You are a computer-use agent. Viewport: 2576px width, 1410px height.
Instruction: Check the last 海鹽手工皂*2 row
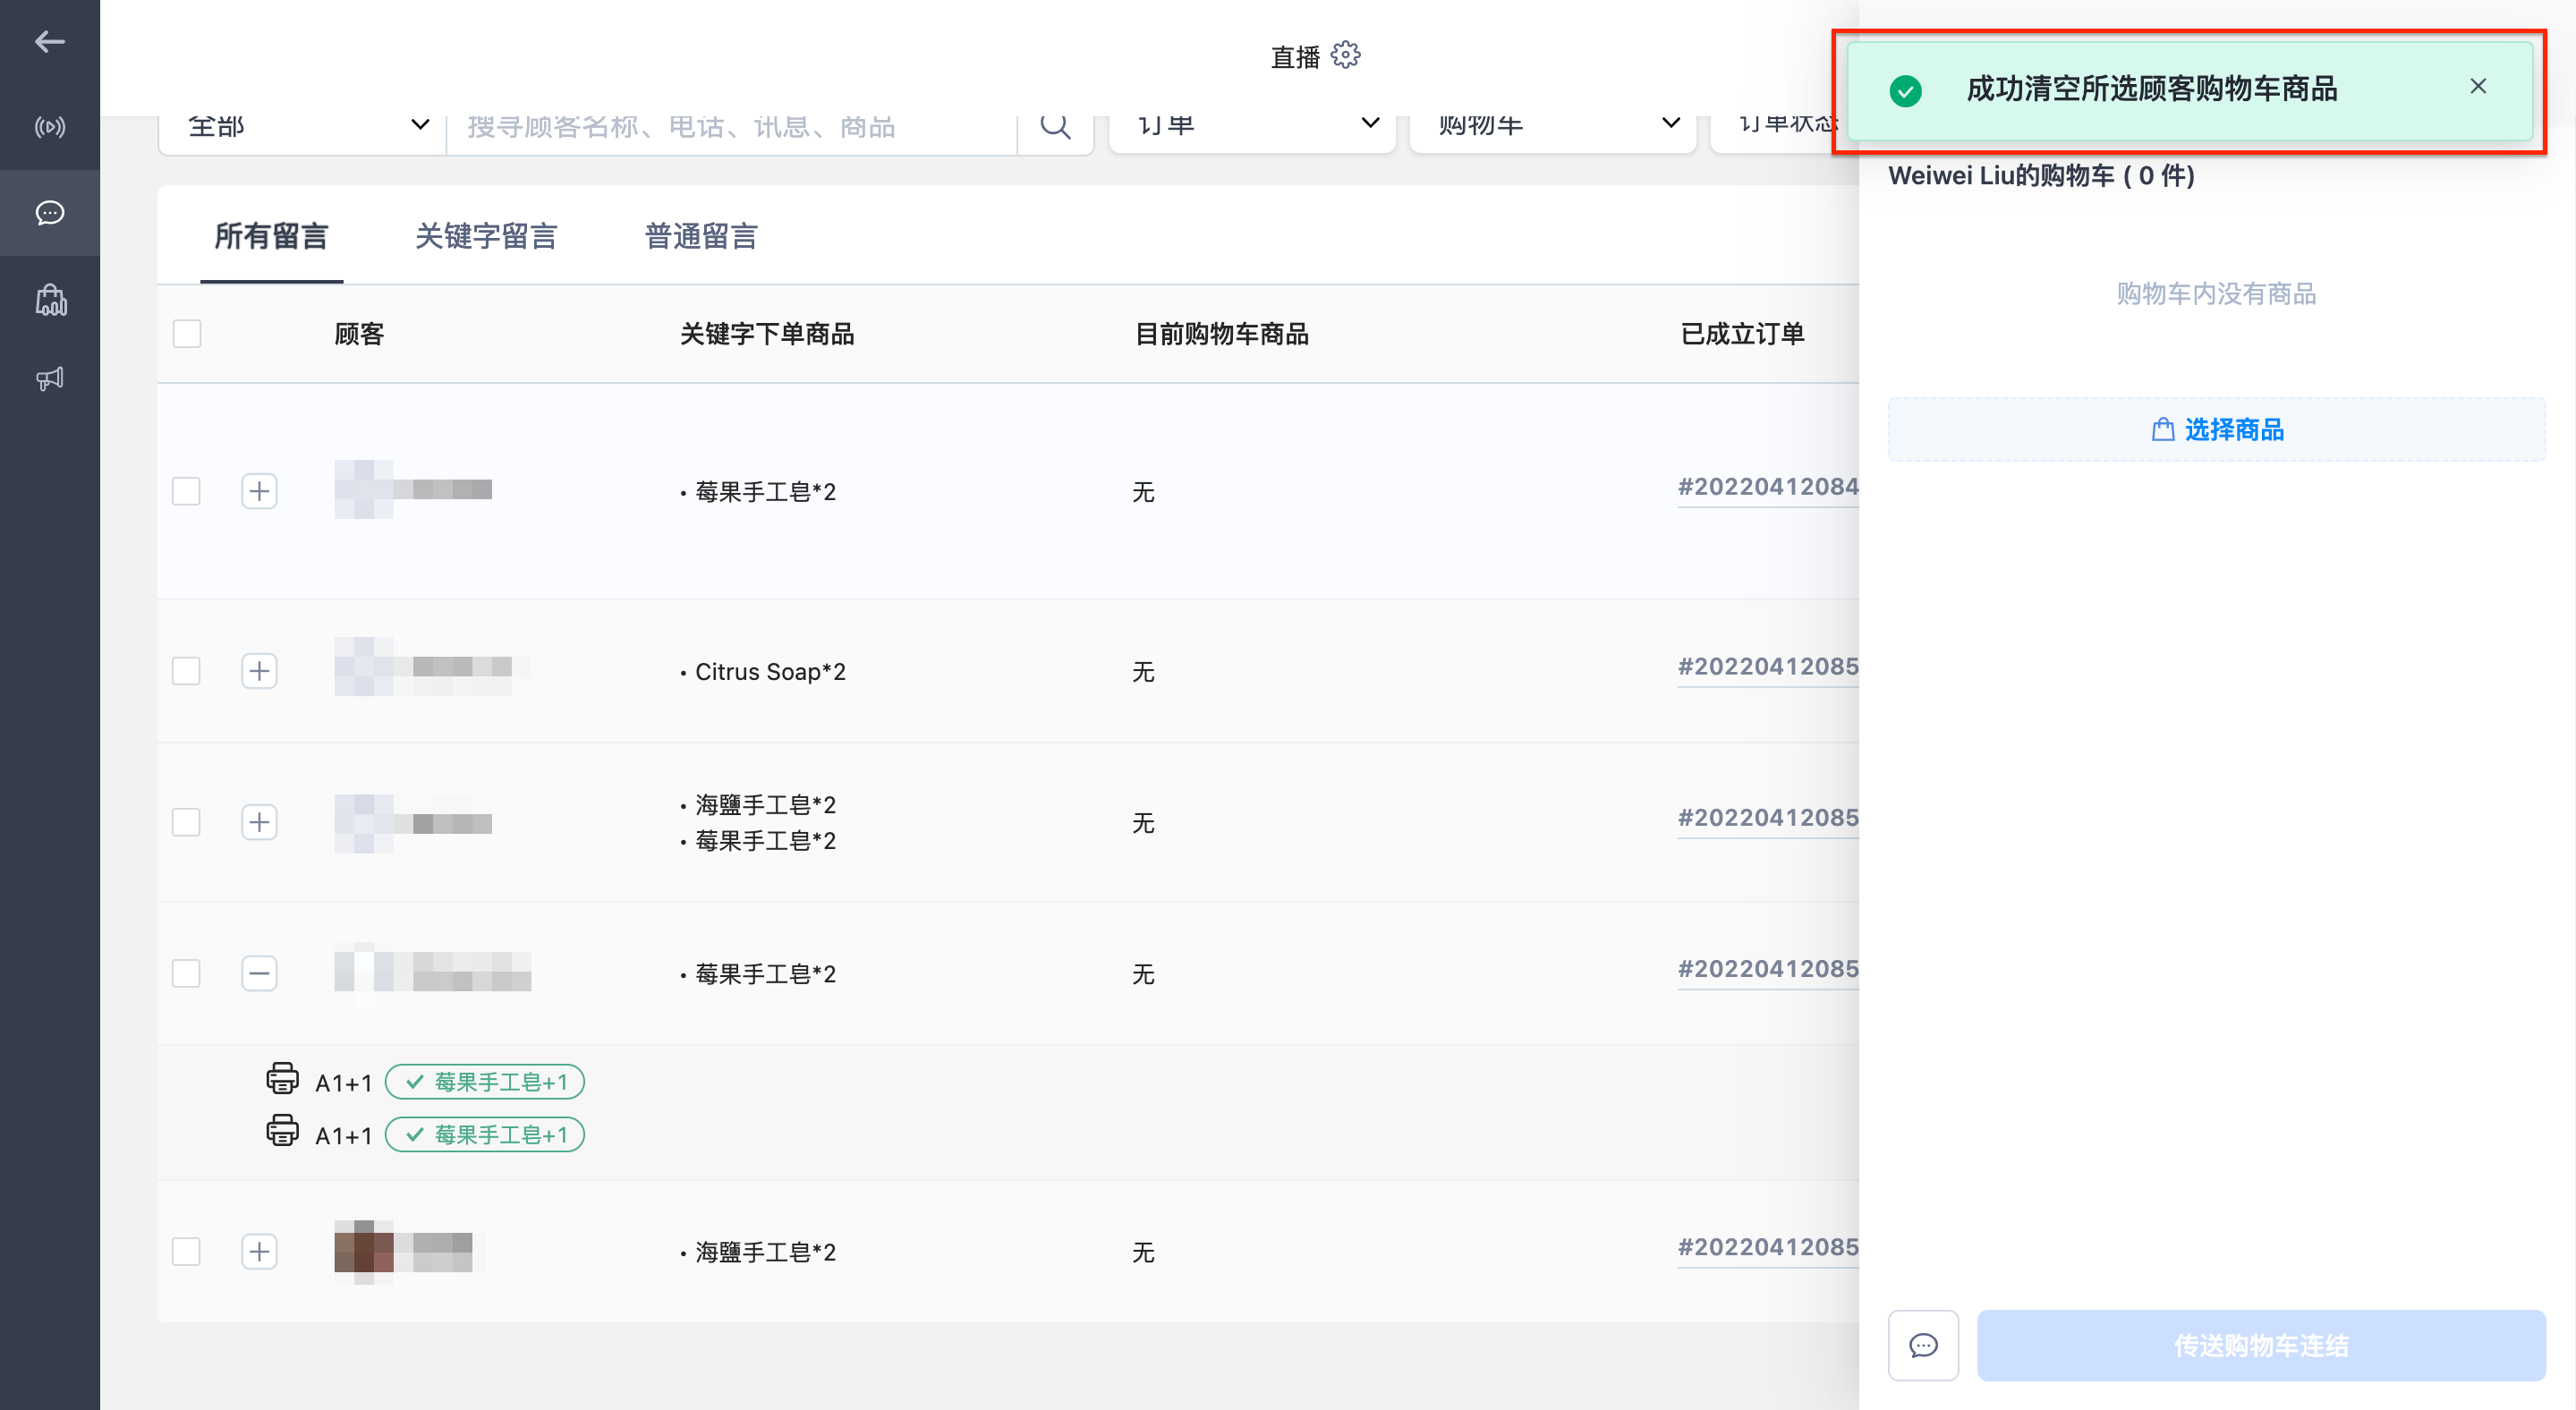click(187, 1251)
